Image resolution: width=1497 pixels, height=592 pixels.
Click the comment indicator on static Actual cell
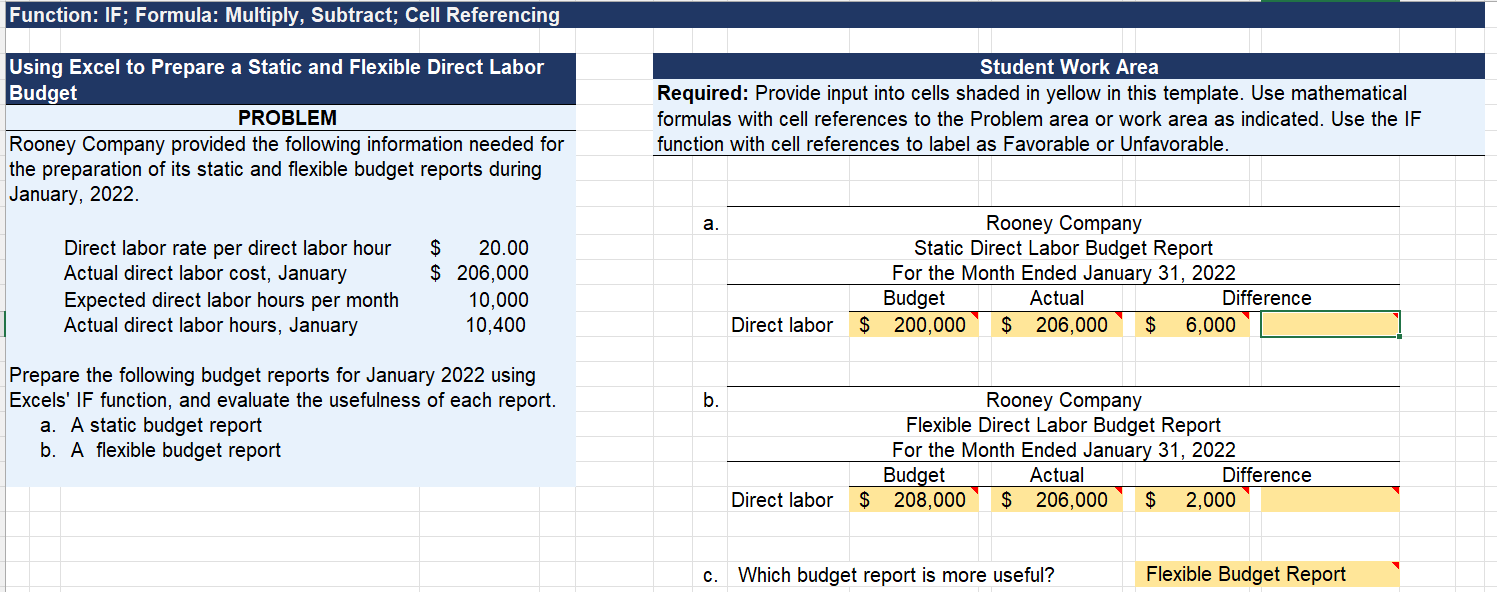pos(1117,315)
